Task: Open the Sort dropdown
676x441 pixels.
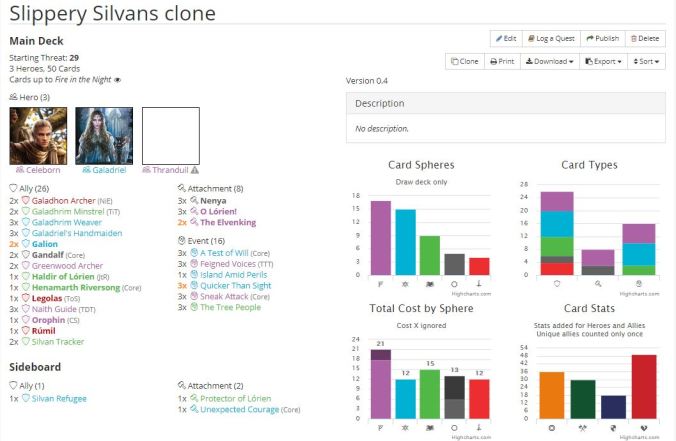Action: [646, 61]
